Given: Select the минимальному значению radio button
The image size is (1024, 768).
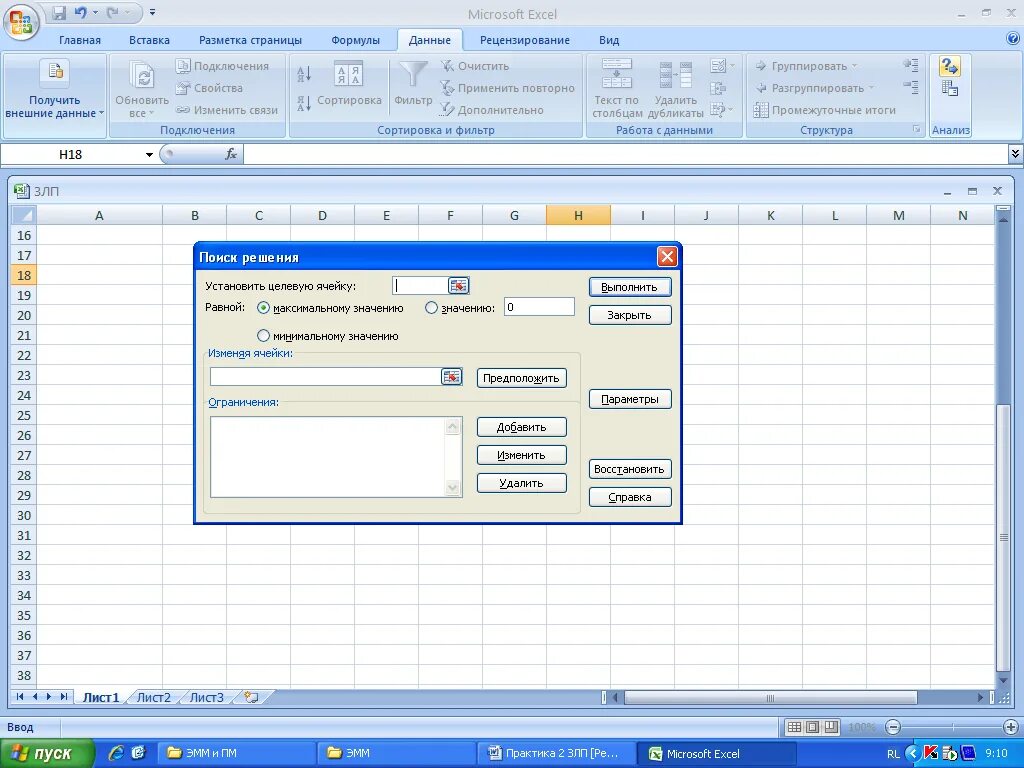Looking at the screenshot, I should click(263, 336).
